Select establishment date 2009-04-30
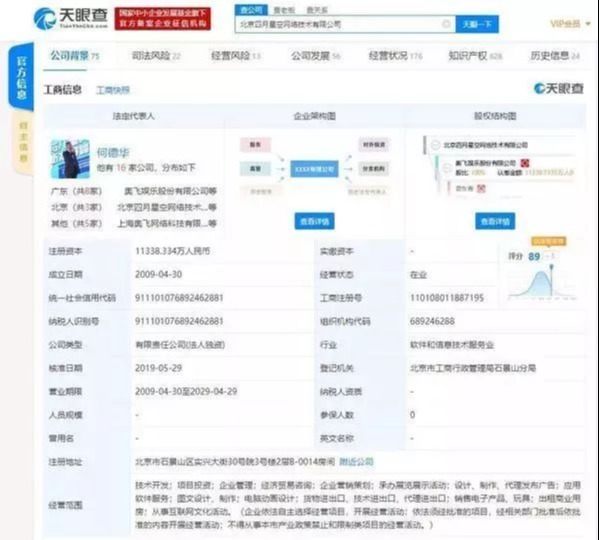Screen dimensions: 599x540 [159, 275]
